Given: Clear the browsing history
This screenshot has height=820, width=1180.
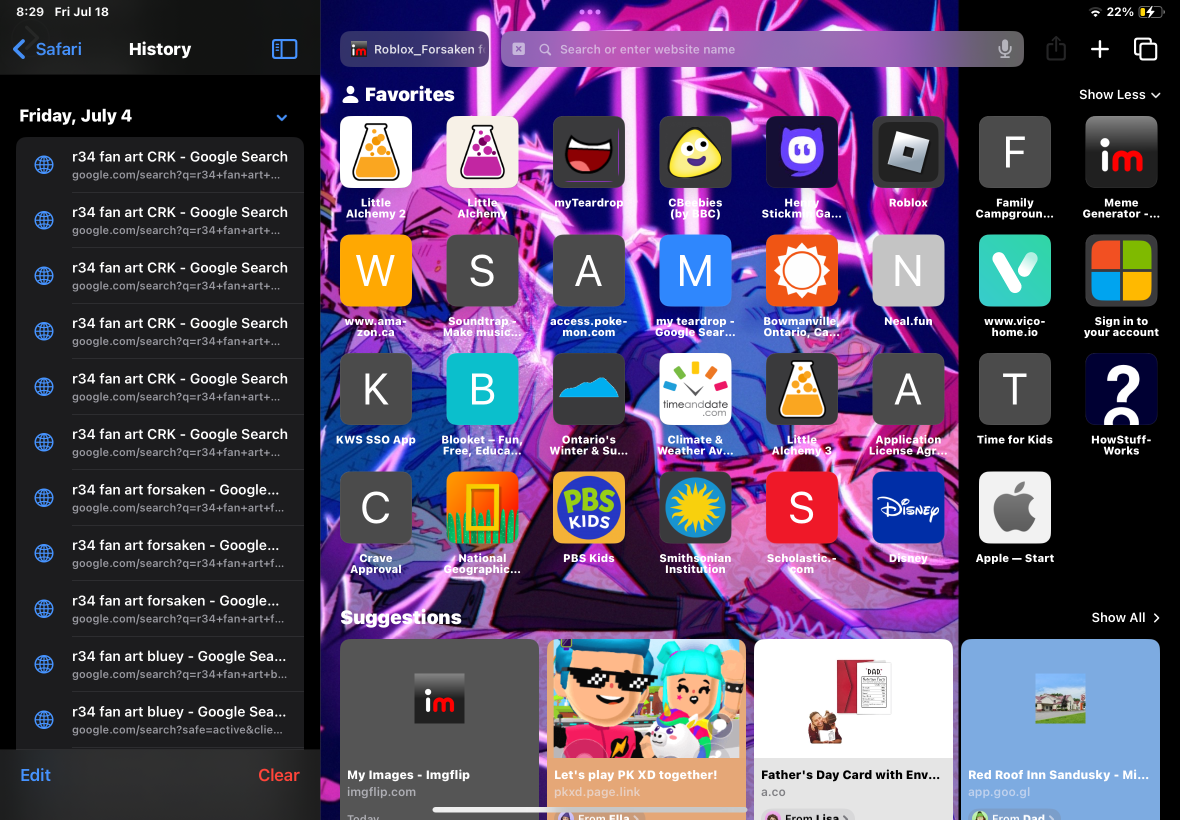Looking at the screenshot, I should (278, 775).
